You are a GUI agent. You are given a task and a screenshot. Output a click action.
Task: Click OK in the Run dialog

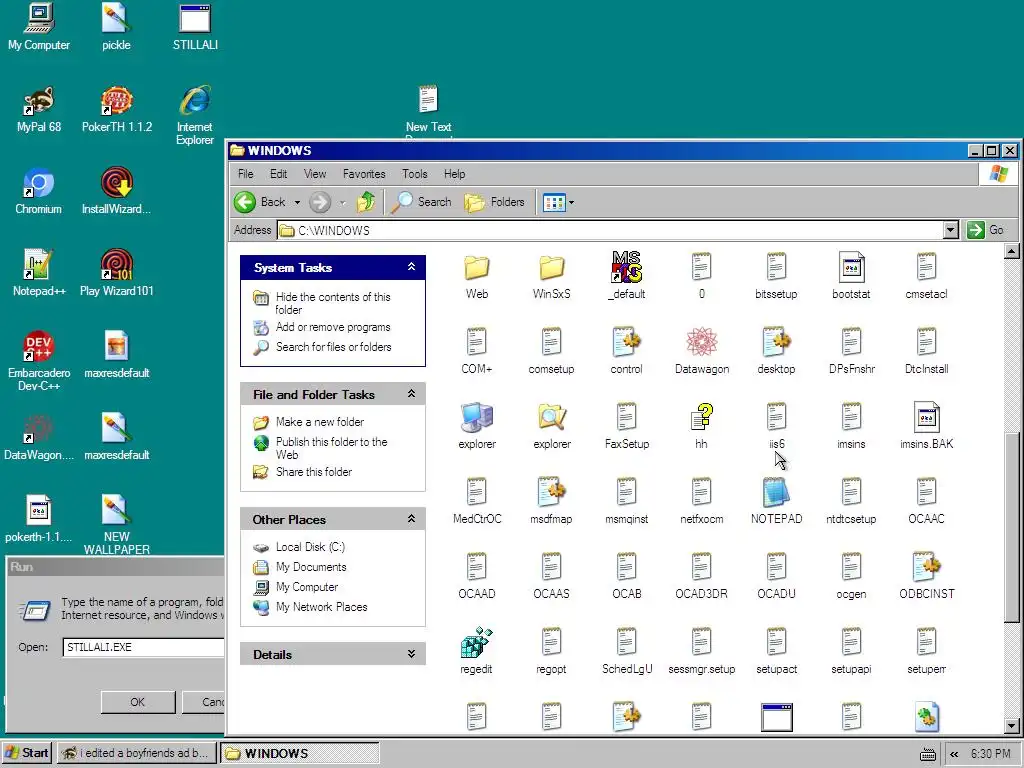(x=138, y=702)
